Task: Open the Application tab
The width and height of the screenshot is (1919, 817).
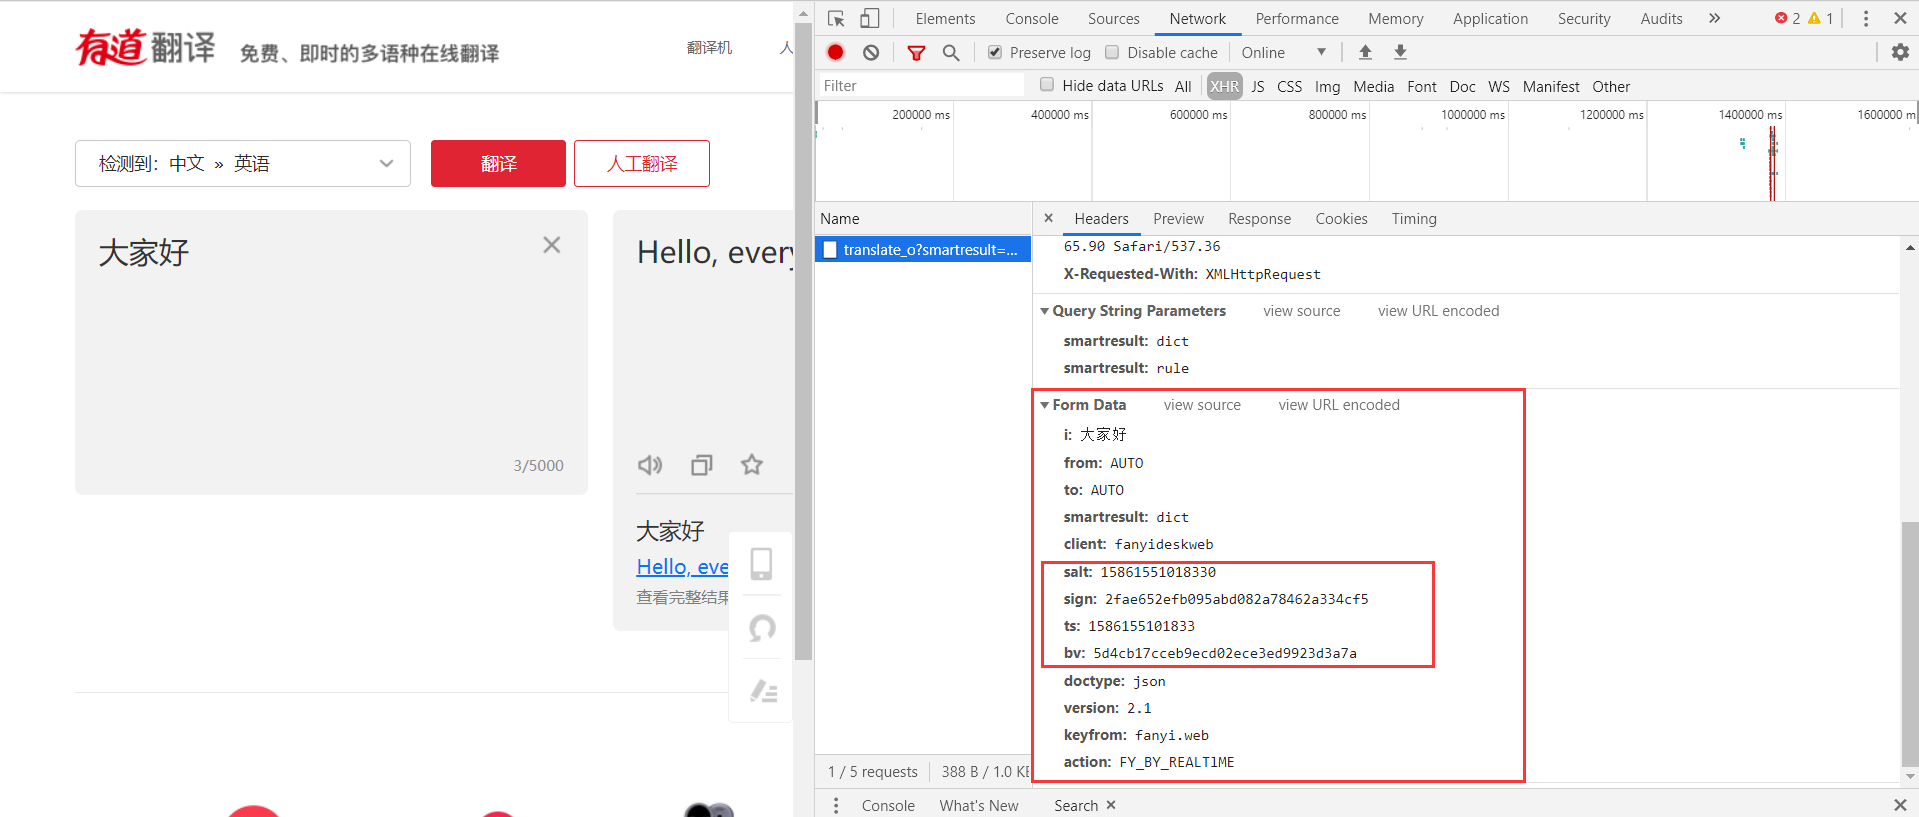Action: click(x=1490, y=18)
